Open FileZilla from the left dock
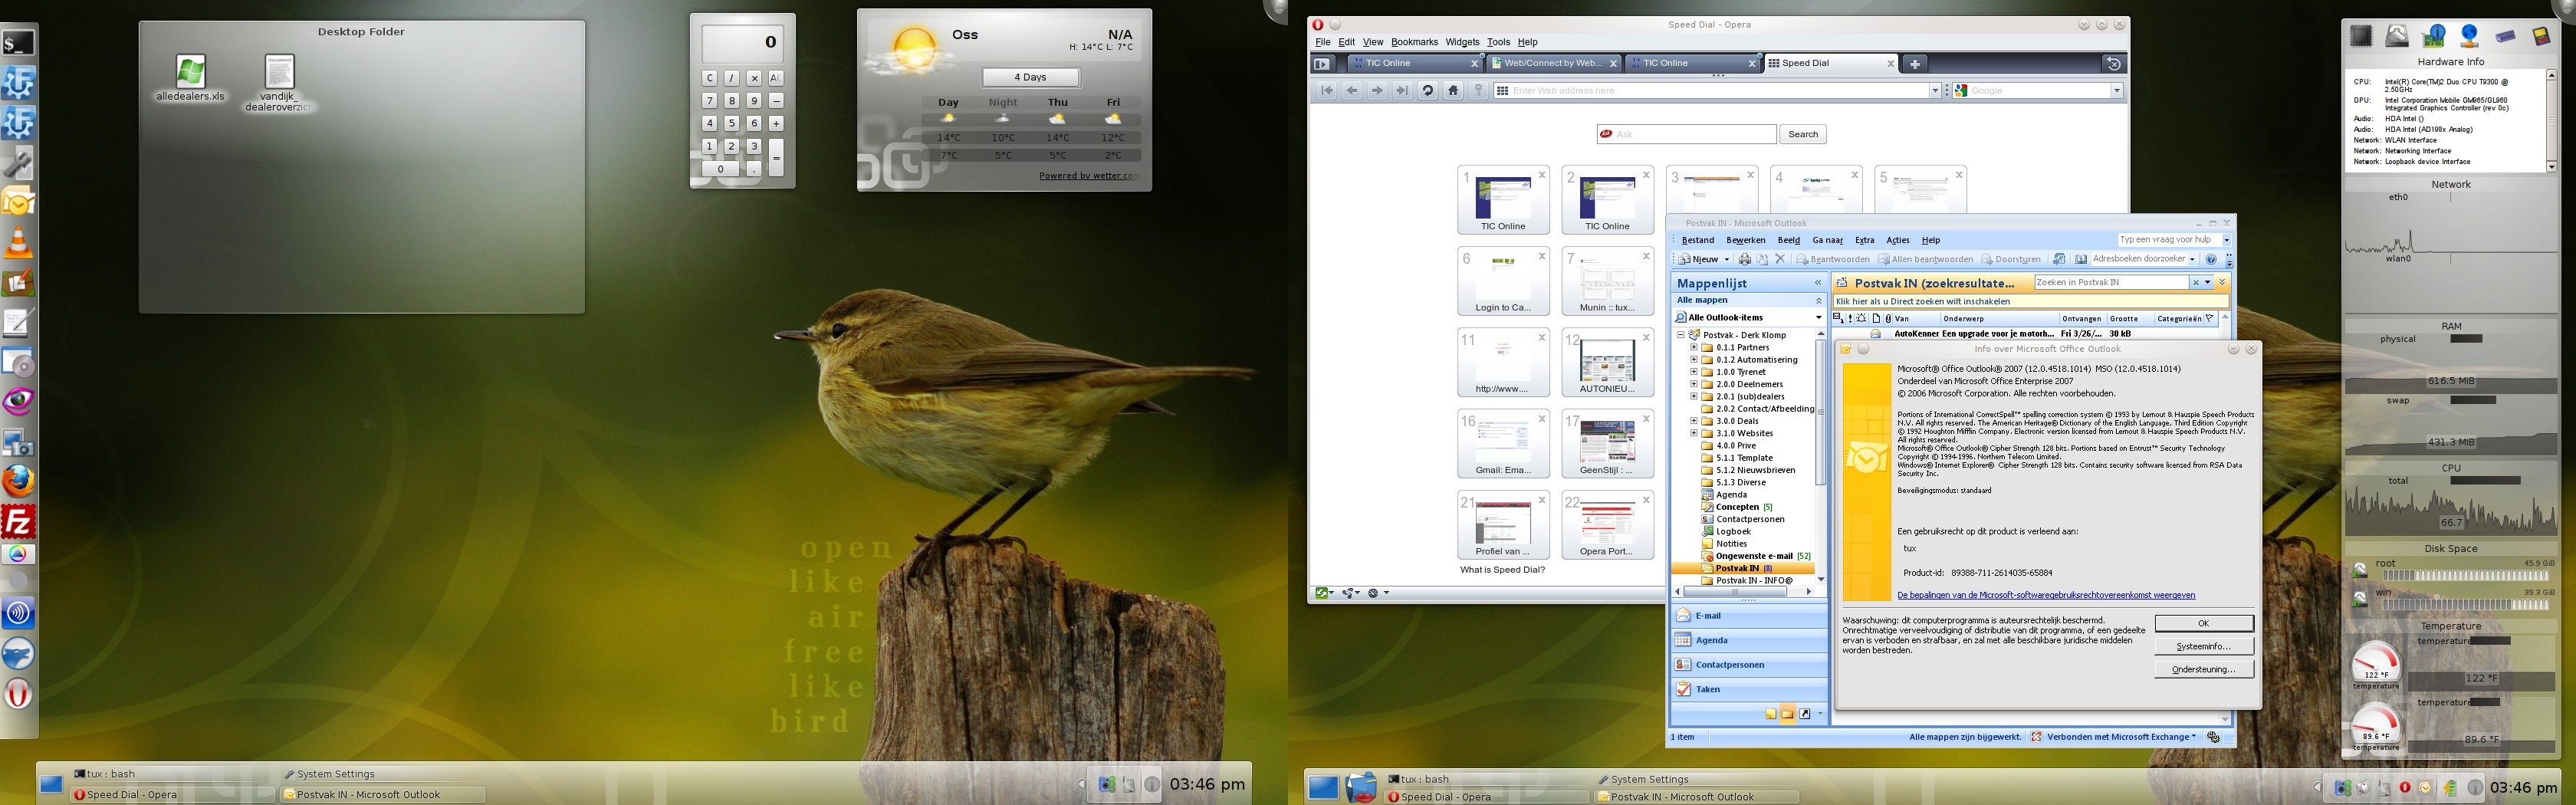The height and width of the screenshot is (805, 2576). [19, 521]
